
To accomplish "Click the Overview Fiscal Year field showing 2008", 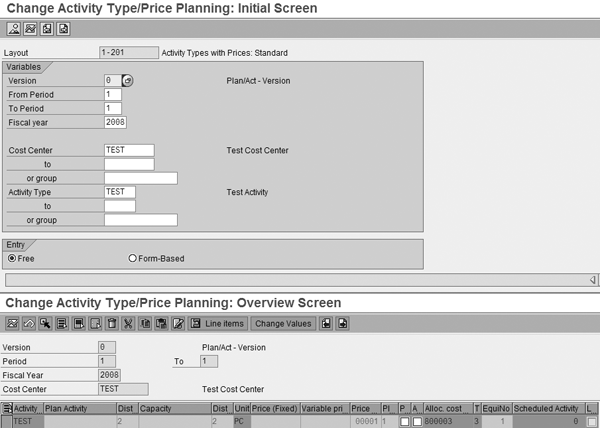I will click(109, 375).
